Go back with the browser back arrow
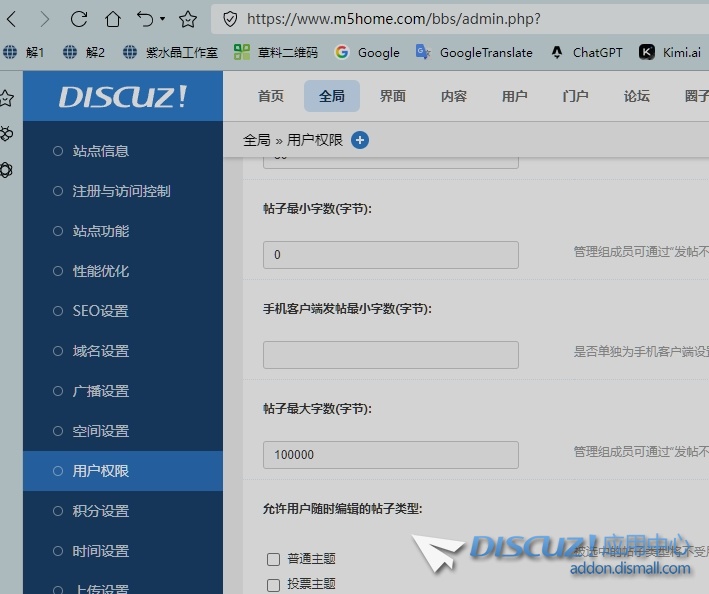The image size is (709, 594). click(12, 19)
